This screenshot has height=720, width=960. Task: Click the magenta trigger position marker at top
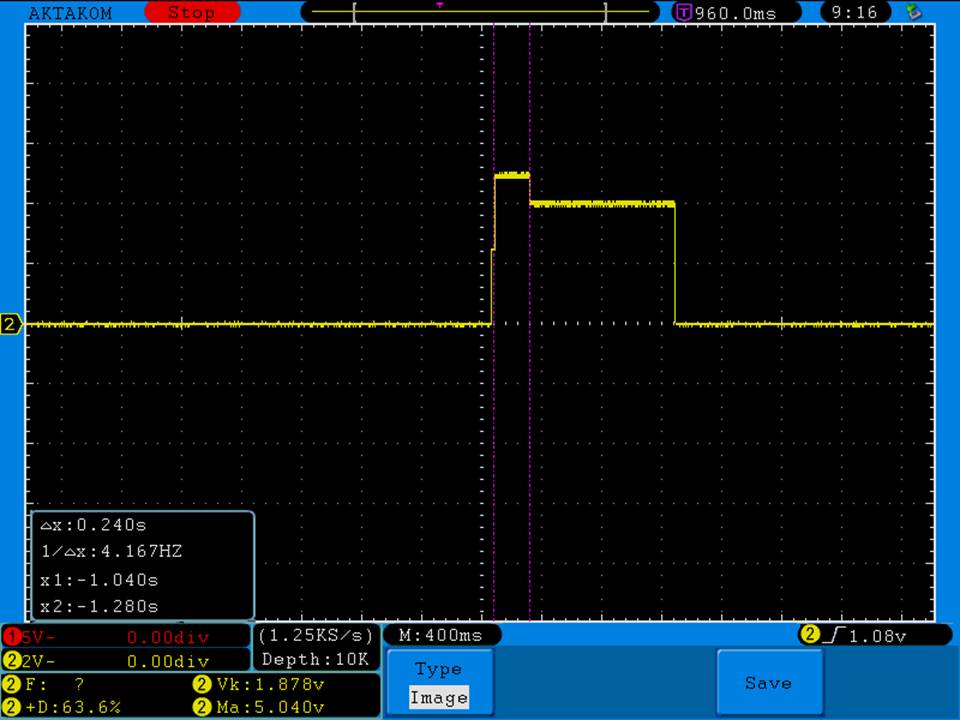point(440,5)
